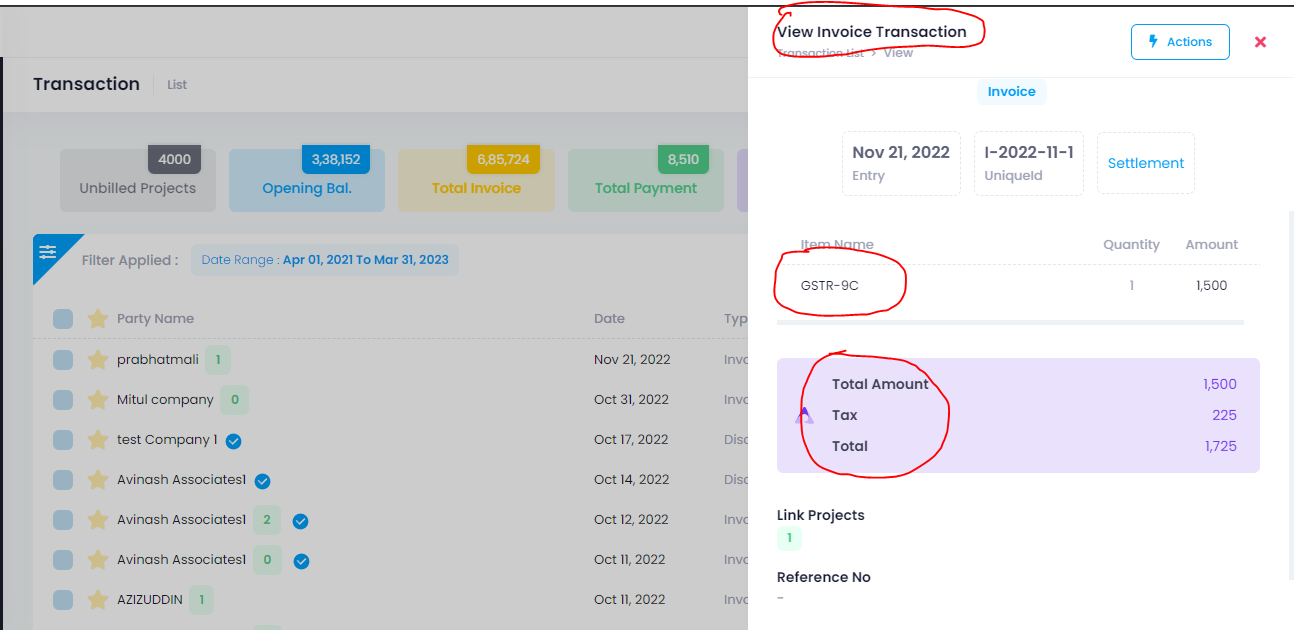This screenshot has height=630, width=1294.
Task: Click the count badge 1 beside AZIZUDDIN
Action: 201,600
